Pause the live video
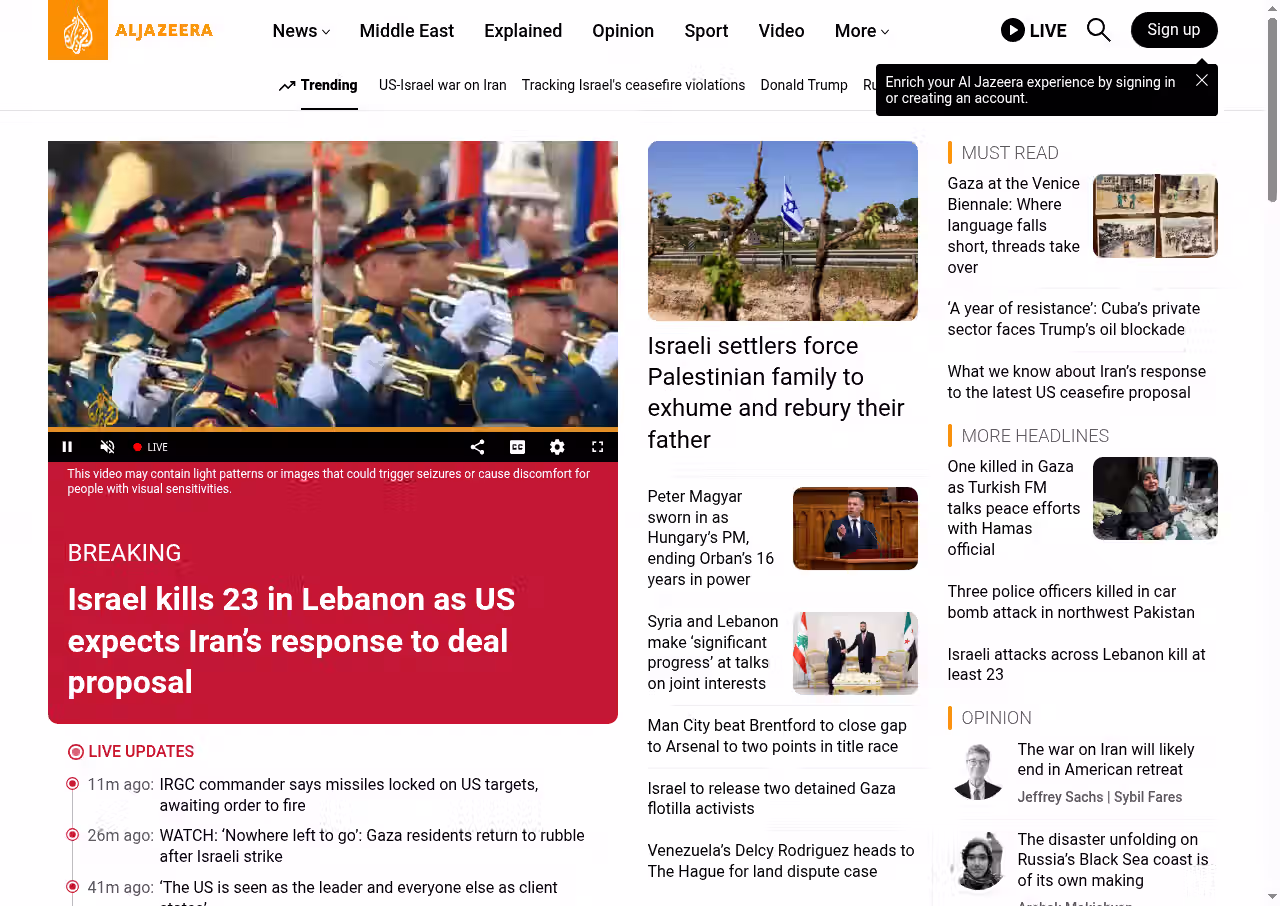The image size is (1280, 906). (67, 447)
